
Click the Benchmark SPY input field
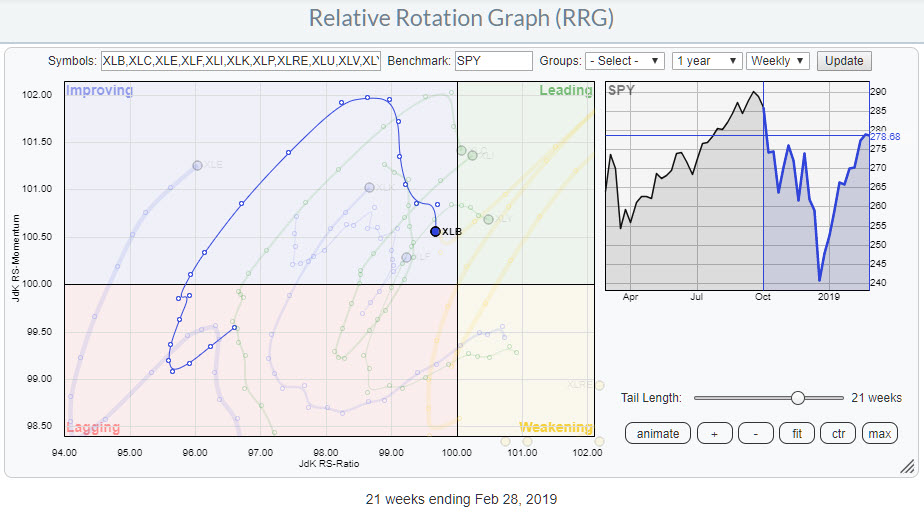click(494, 61)
